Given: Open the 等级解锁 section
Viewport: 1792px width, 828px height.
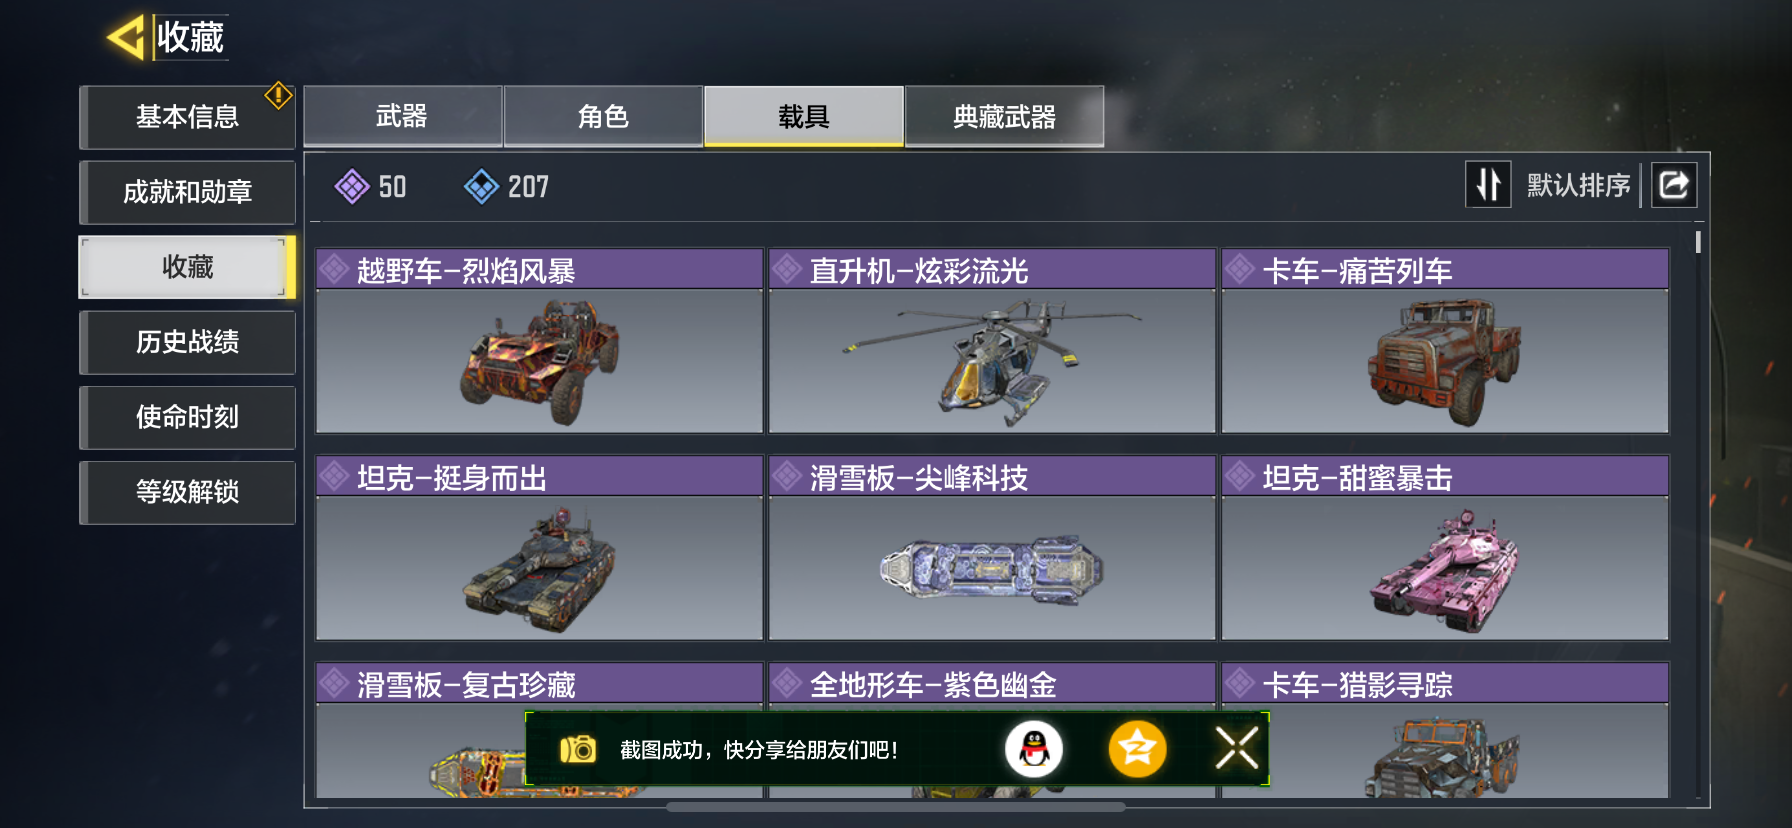Looking at the screenshot, I should (x=188, y=492).
